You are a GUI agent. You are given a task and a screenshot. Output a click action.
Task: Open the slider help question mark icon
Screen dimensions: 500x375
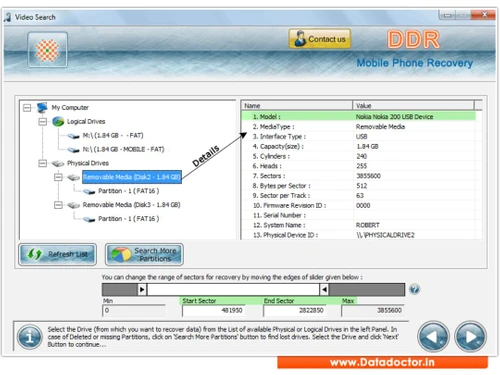414,289
